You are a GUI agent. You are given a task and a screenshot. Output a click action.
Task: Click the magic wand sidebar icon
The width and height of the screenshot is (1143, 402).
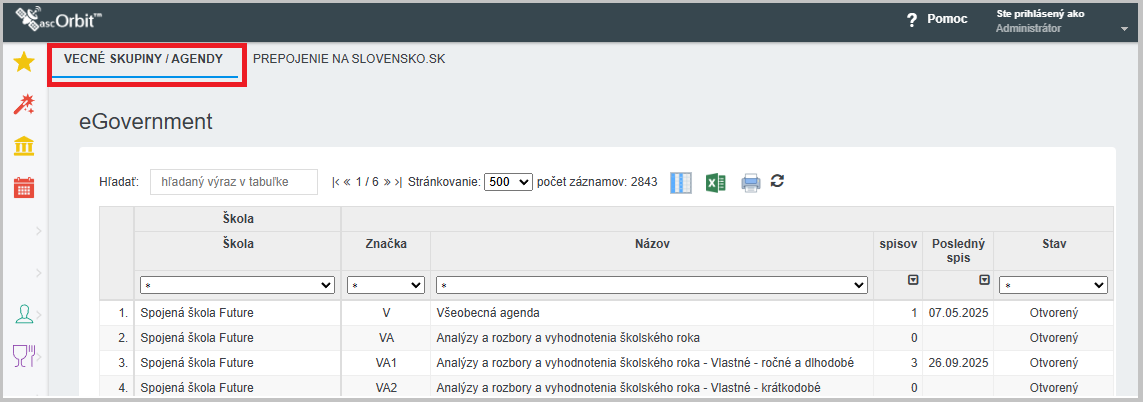pos(24,105)
